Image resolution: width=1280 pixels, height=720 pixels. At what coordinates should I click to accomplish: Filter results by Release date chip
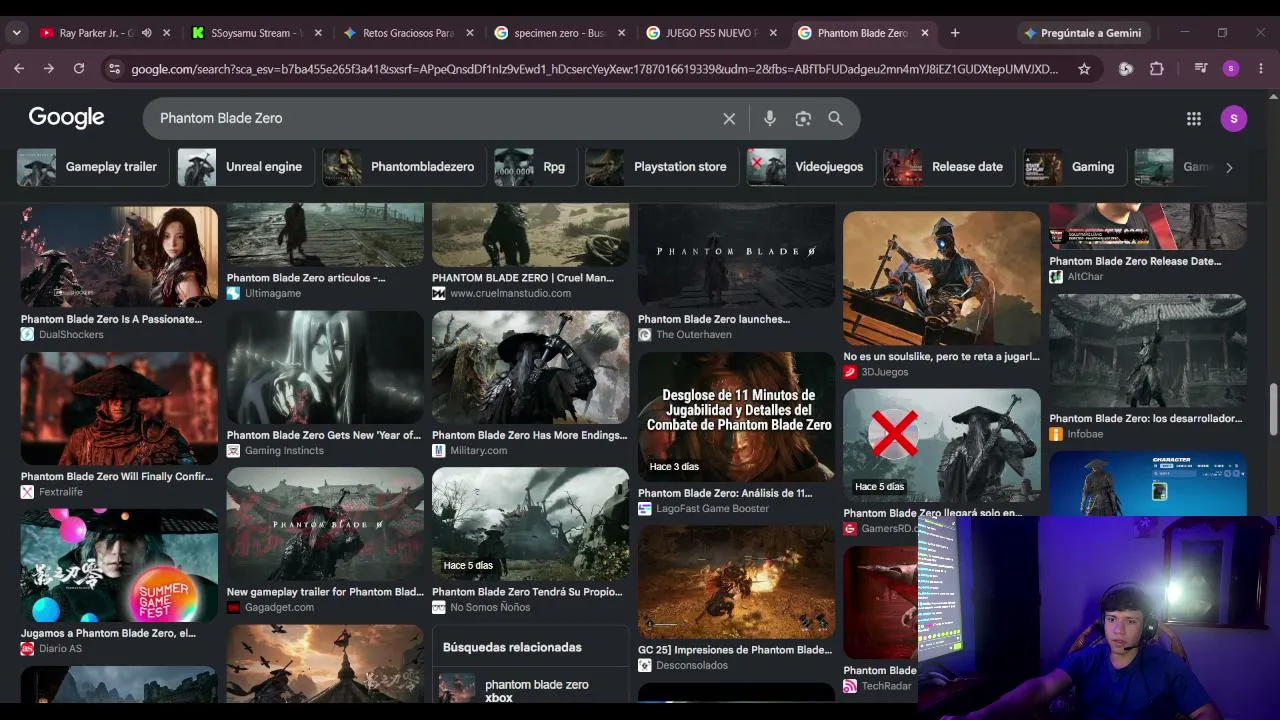point(949,167)
